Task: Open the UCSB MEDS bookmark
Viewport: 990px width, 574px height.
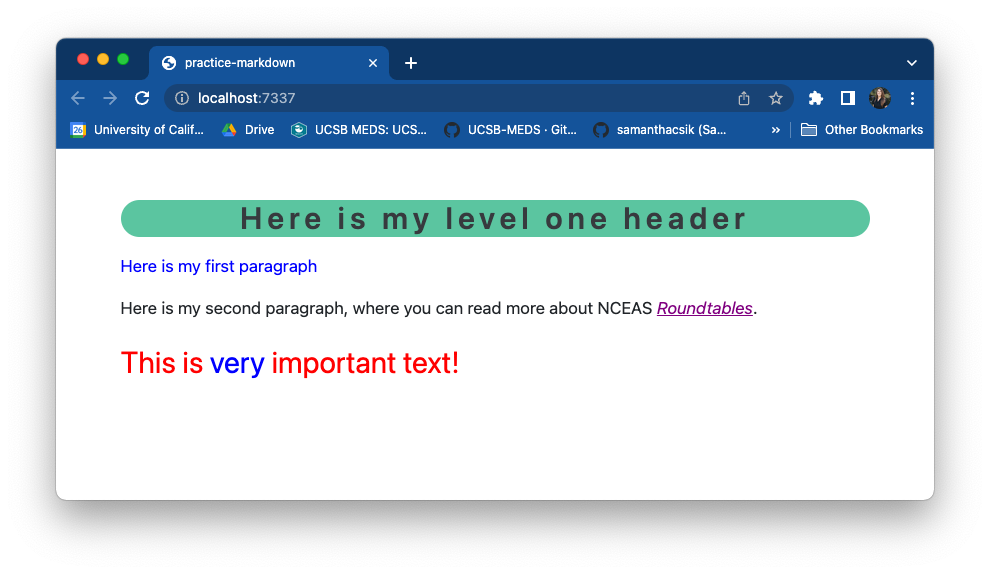Action: [x=359, y=130]
